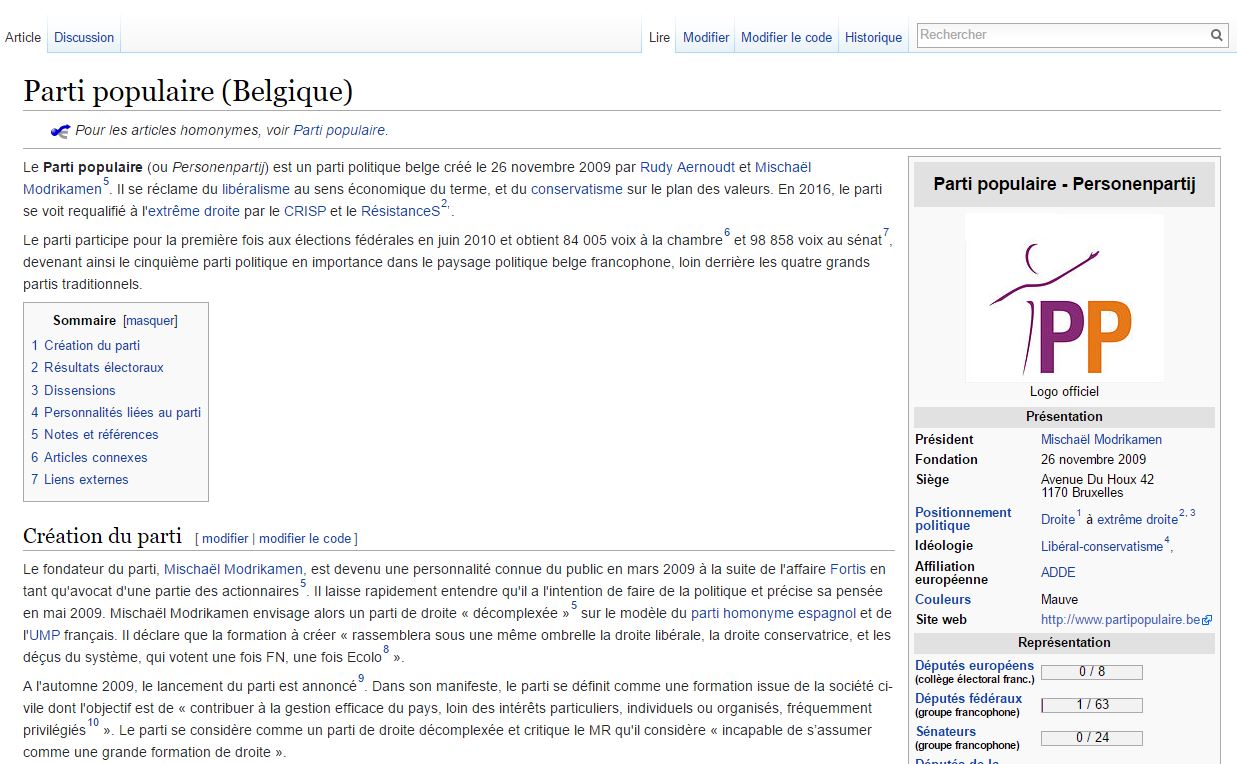
Task: Open the ADDE affiliation link
Action: (1058, 573)
